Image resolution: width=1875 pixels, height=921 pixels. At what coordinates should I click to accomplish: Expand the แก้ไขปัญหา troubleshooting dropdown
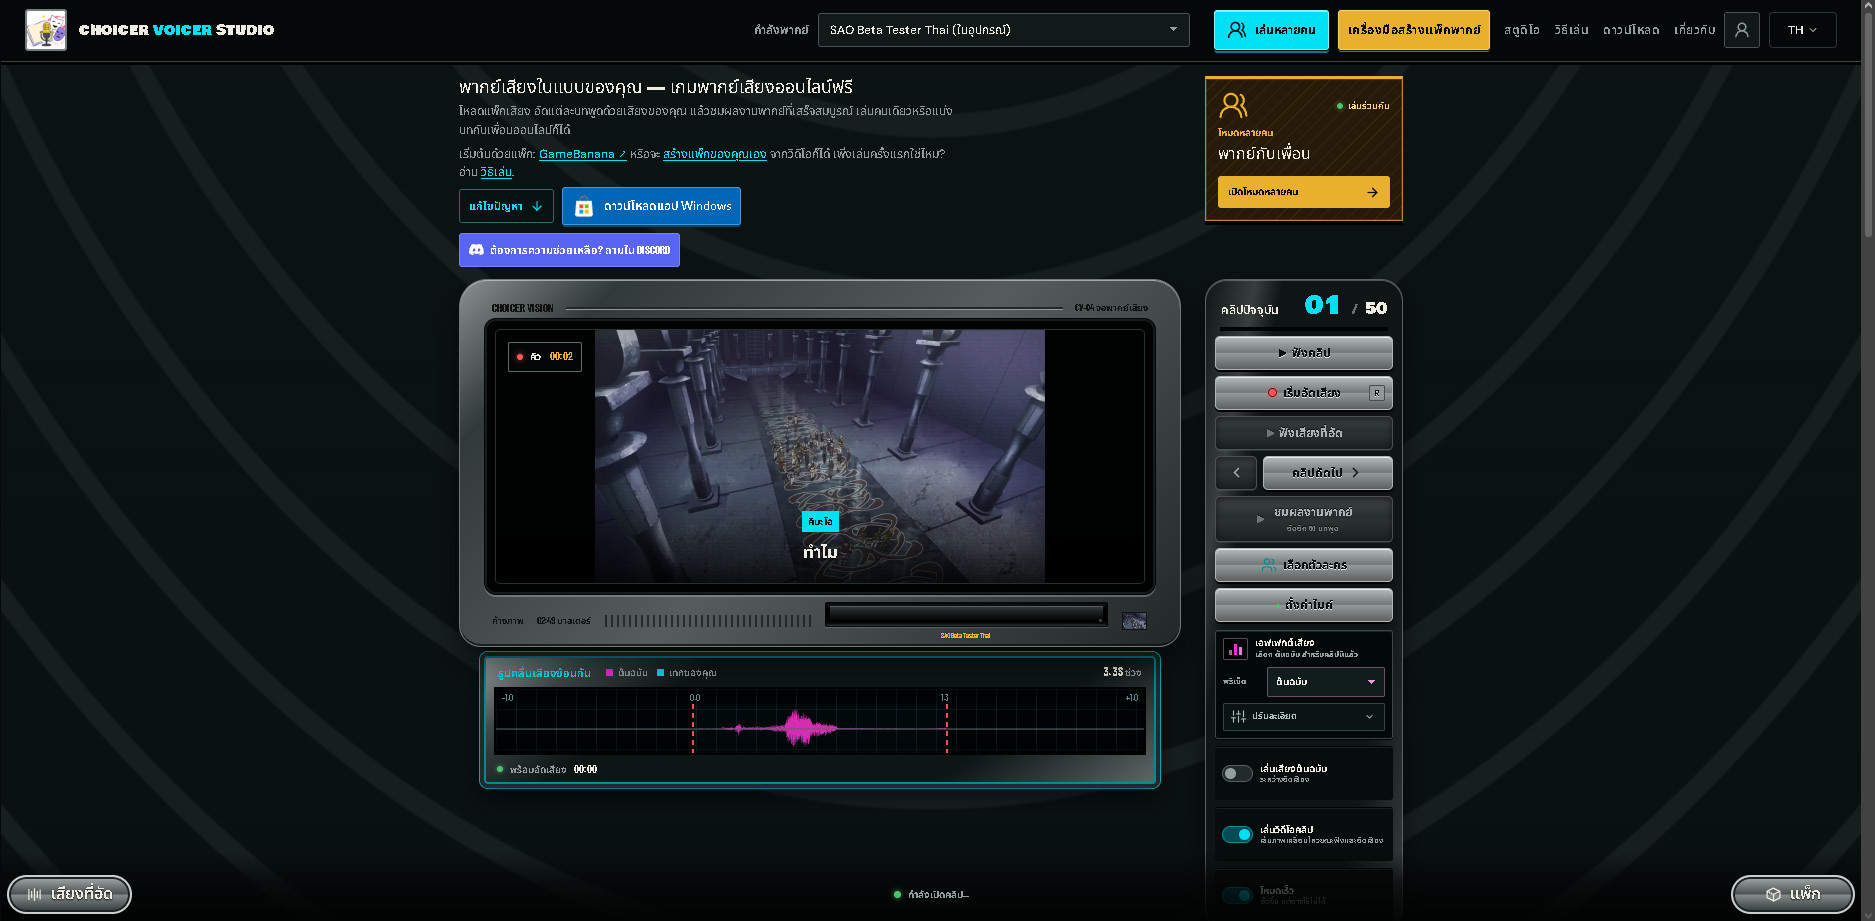click(506, 206)
